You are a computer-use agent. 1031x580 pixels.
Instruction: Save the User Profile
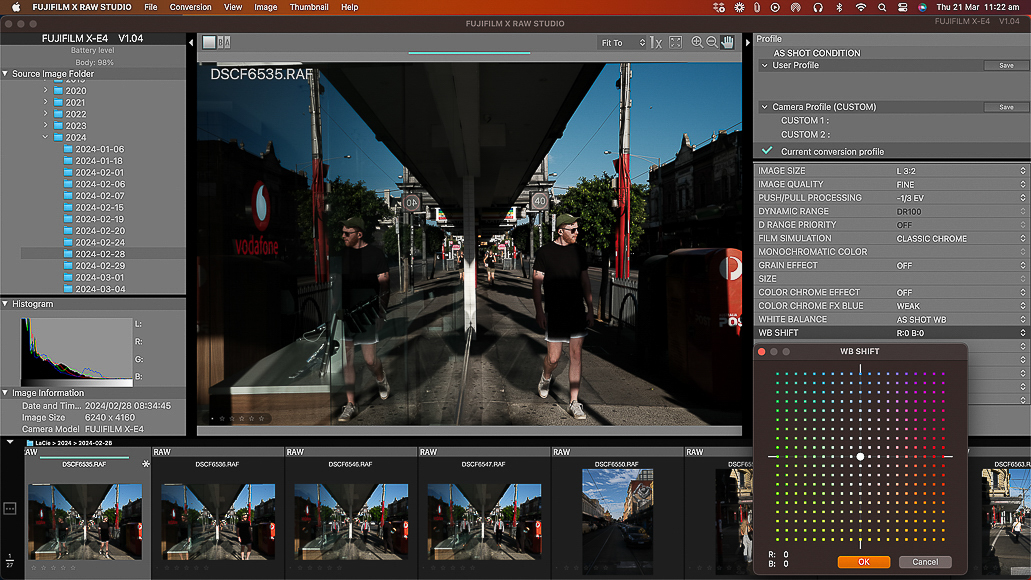click(x=1005, y=65)
